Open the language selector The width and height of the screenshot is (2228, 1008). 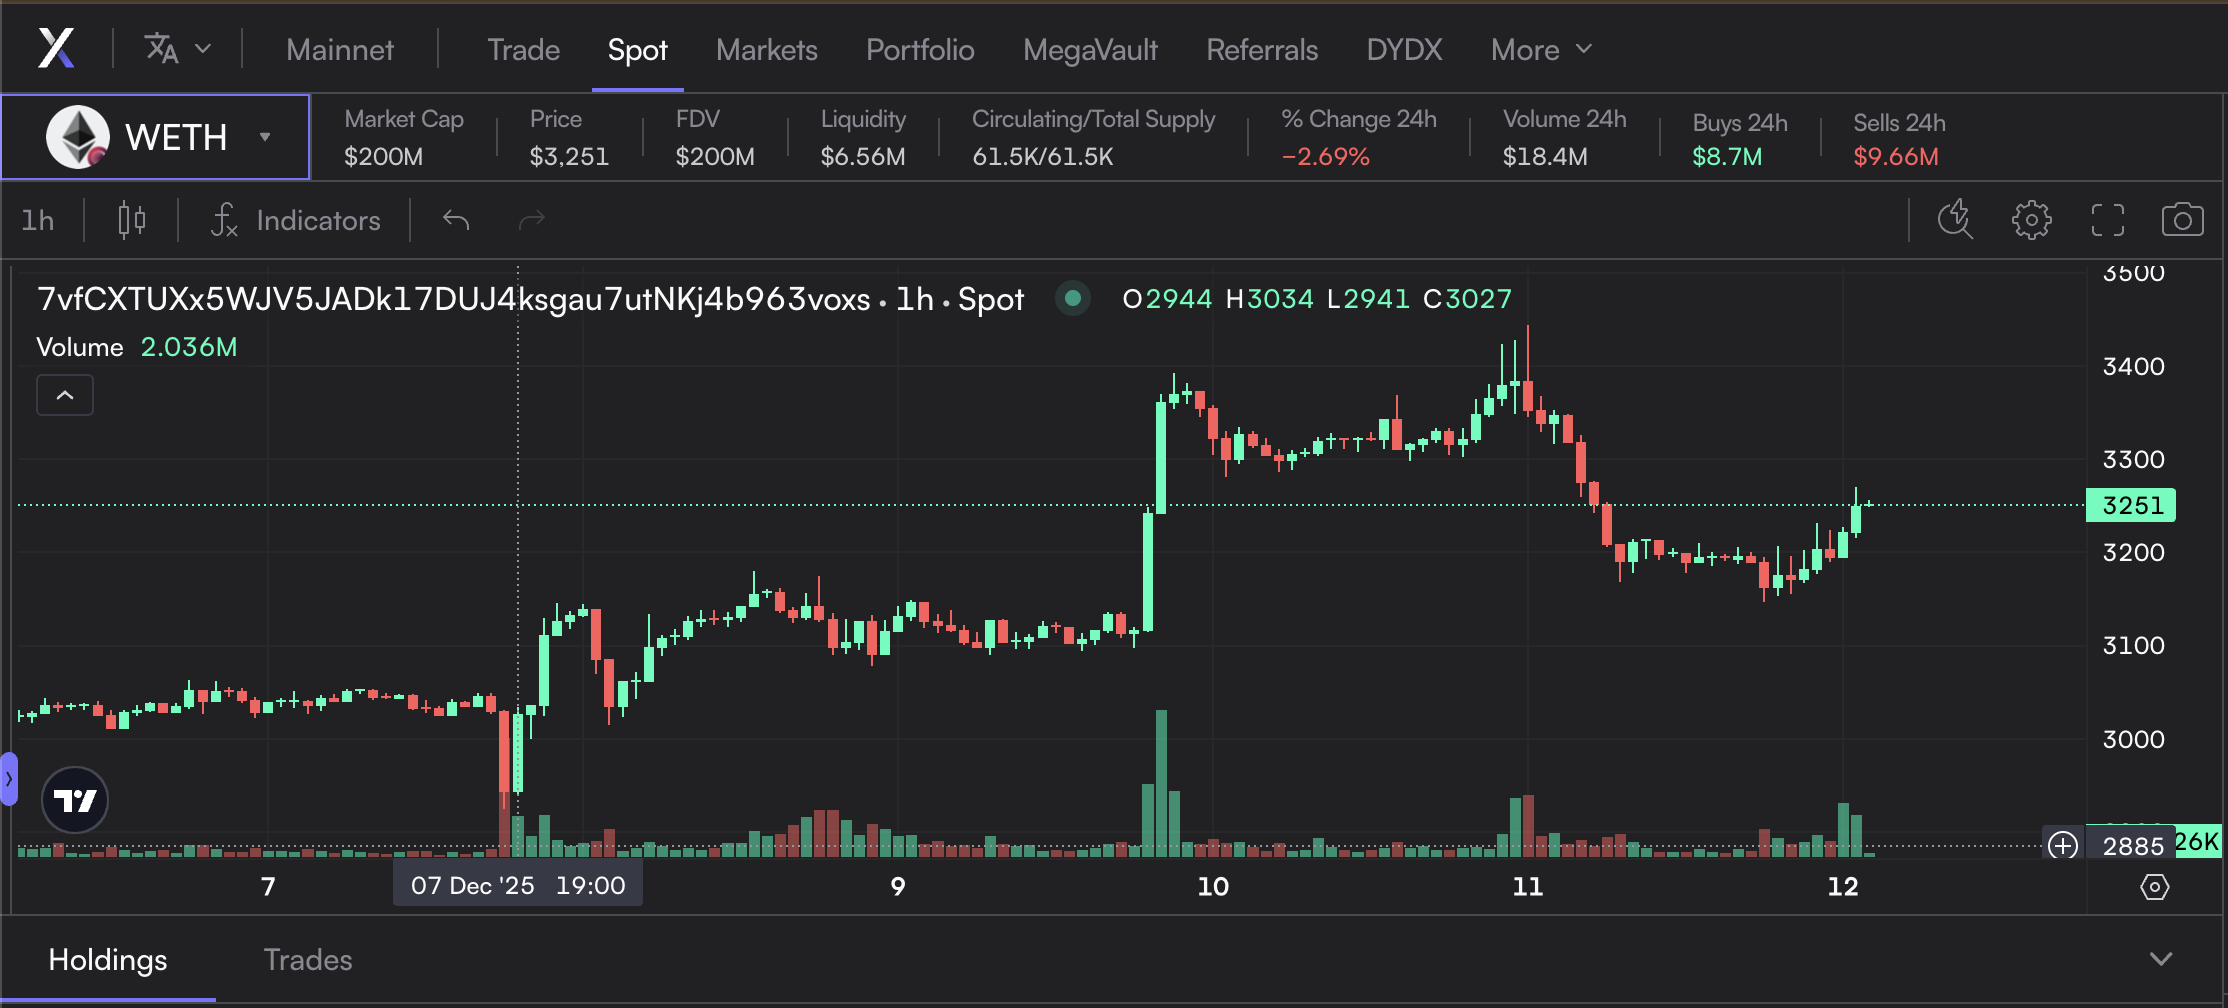tap(177, 48)
